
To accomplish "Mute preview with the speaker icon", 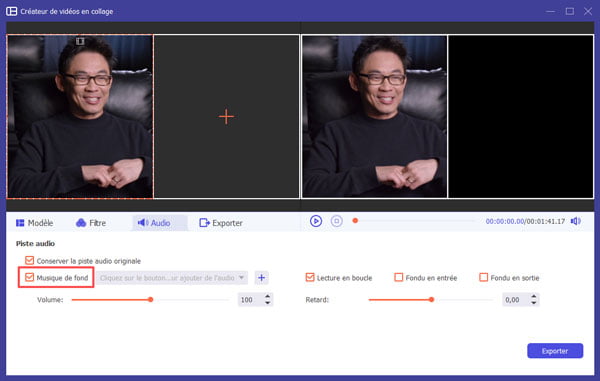I will pos(576,221).
